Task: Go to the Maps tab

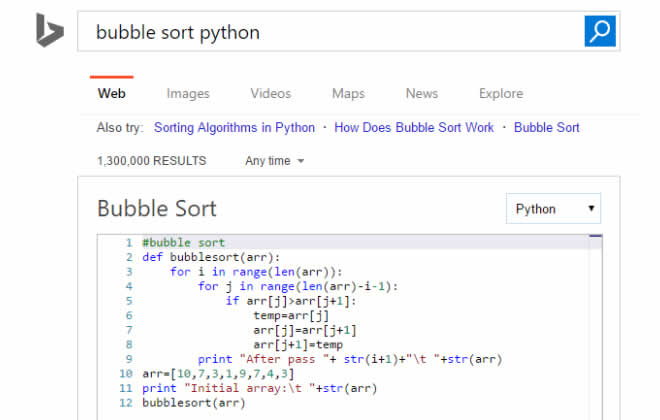Action: tap(348, 93)
